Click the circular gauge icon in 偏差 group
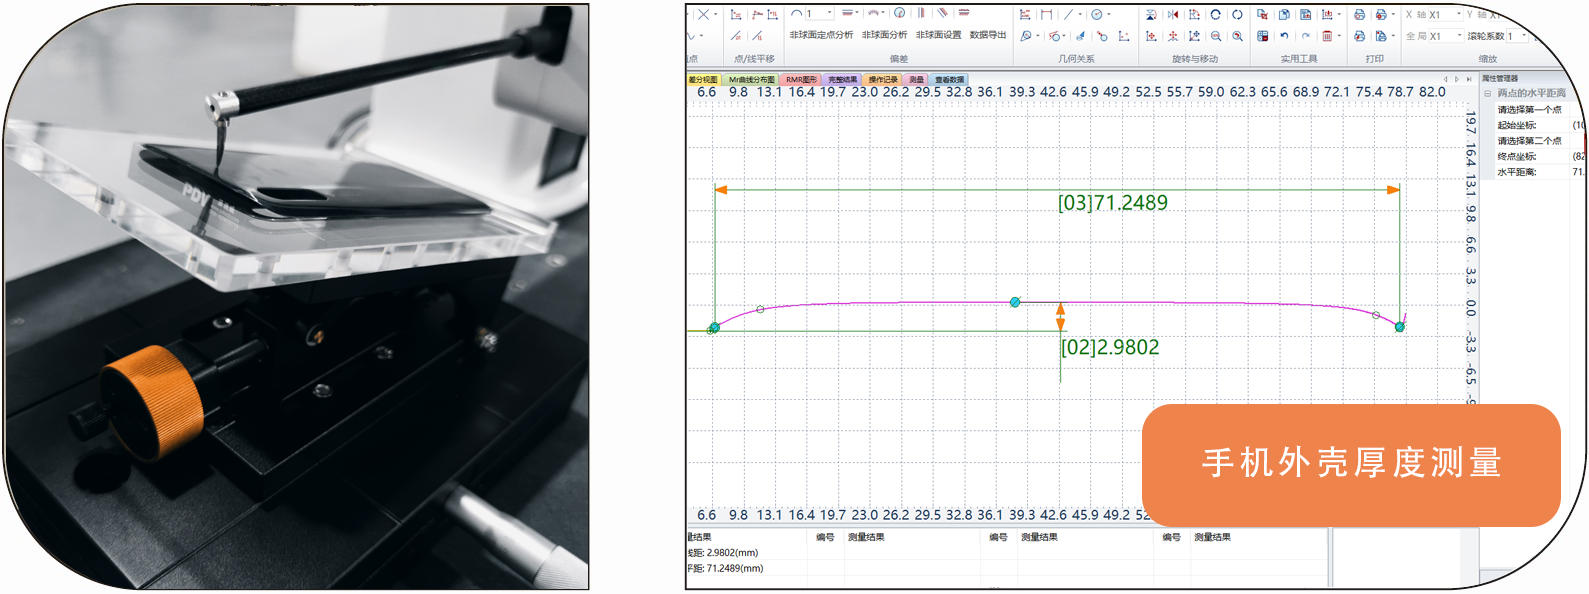The image size is (1589, 594). (x=899, y=14)
